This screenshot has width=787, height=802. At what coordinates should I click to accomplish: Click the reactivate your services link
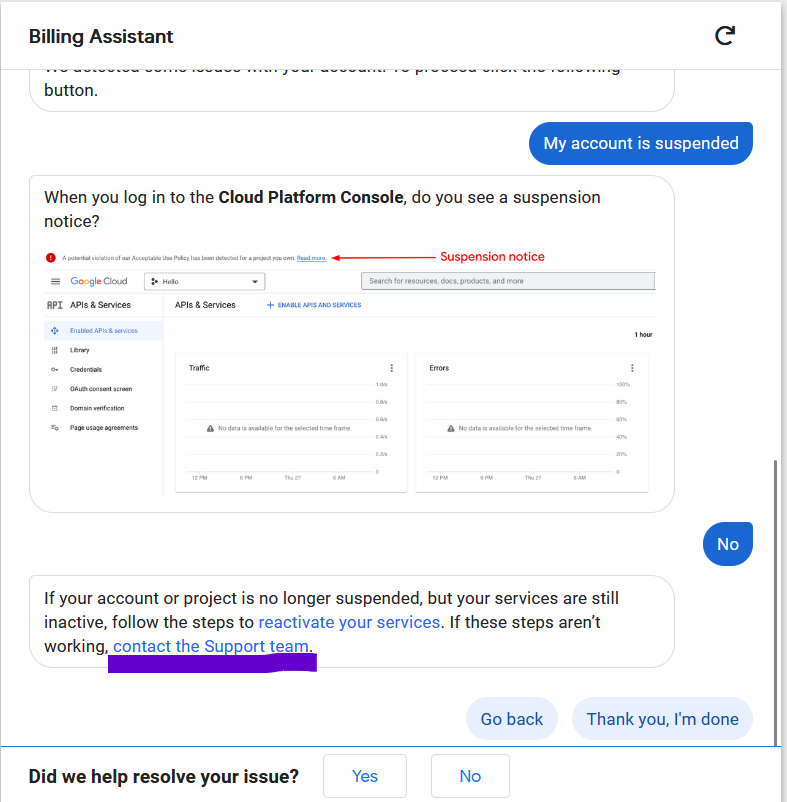click(x=349, y=622)
